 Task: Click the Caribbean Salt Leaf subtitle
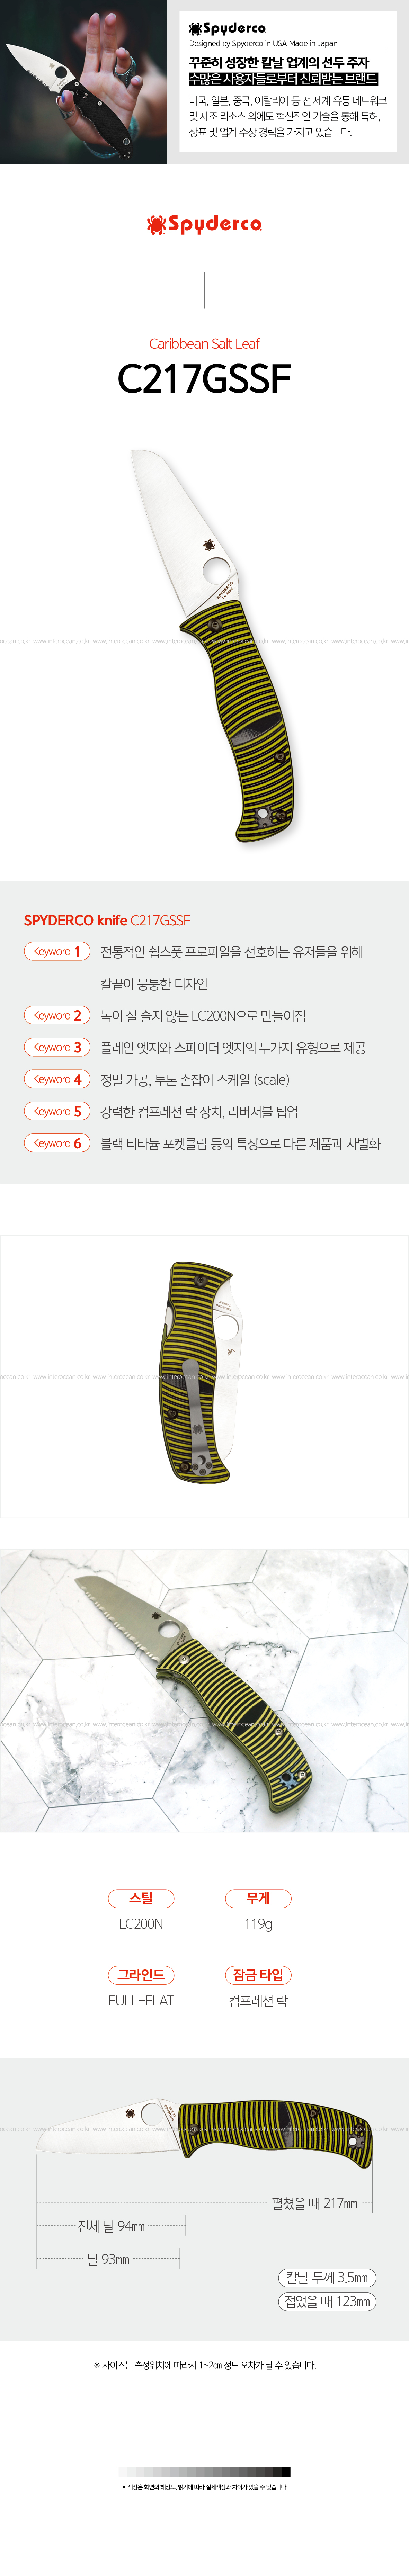(x=204, y=343)
